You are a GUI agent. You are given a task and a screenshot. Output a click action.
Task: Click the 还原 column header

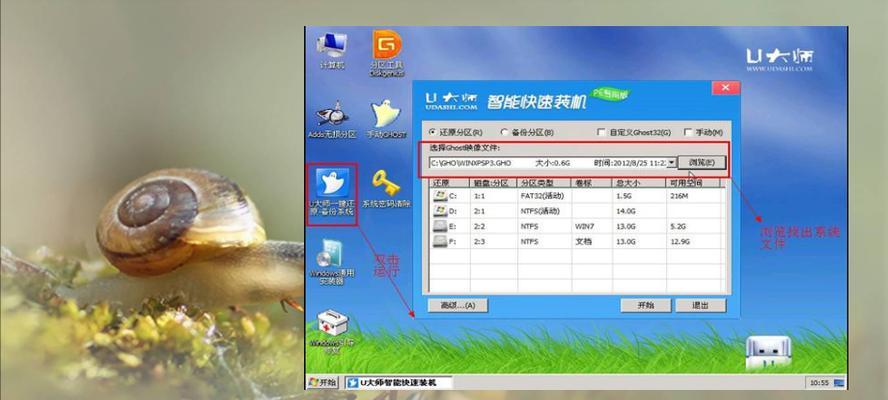pos(450,183)
